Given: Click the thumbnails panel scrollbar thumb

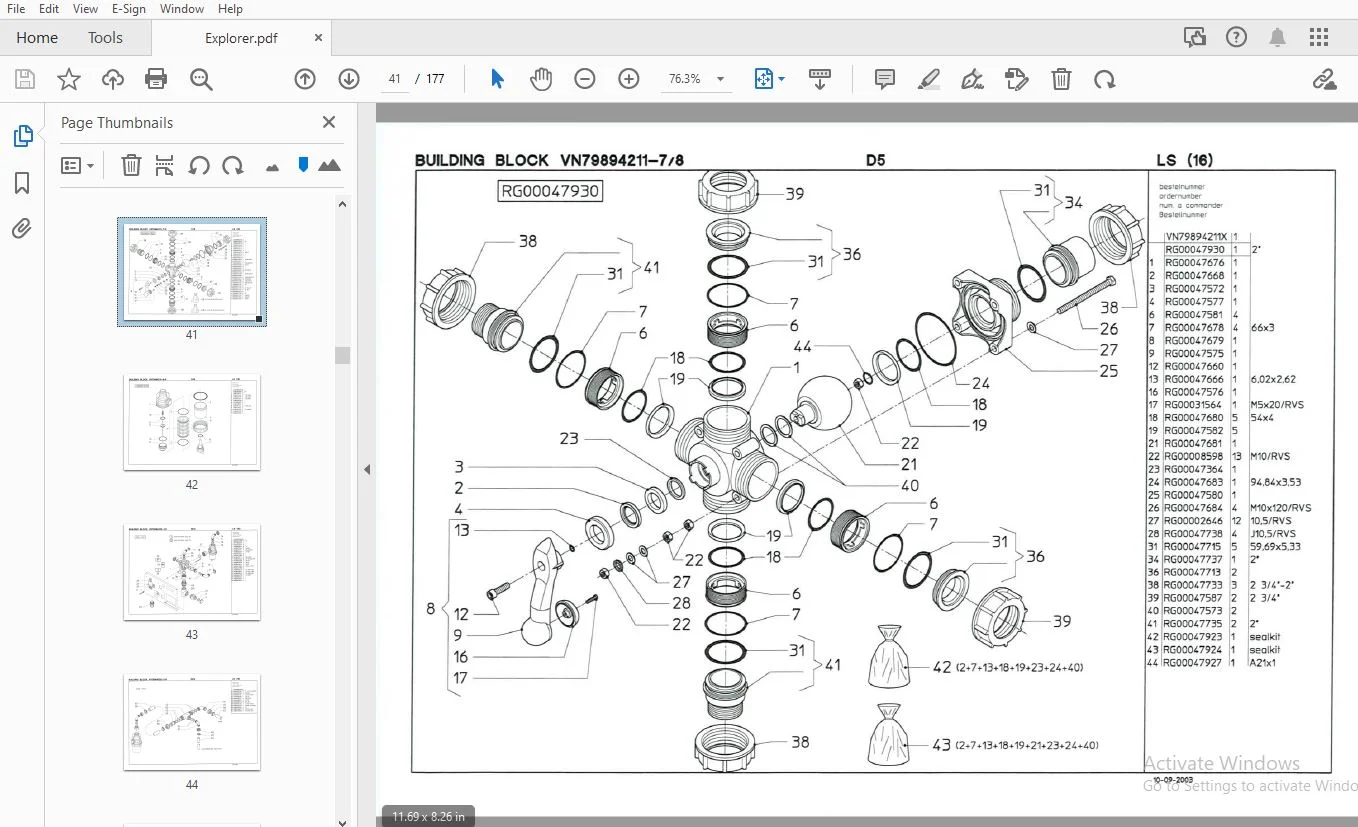Looking at the screenshot, I should (342, 355).
